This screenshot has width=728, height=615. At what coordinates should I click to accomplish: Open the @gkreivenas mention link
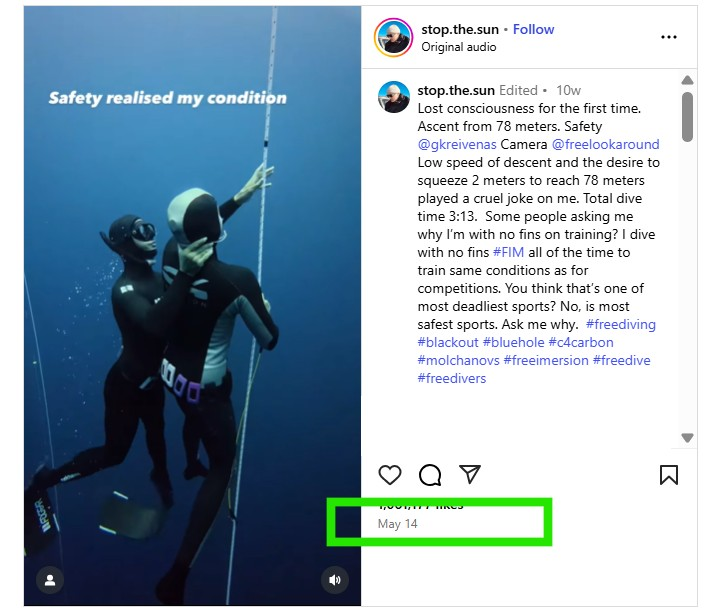[456, 144]
